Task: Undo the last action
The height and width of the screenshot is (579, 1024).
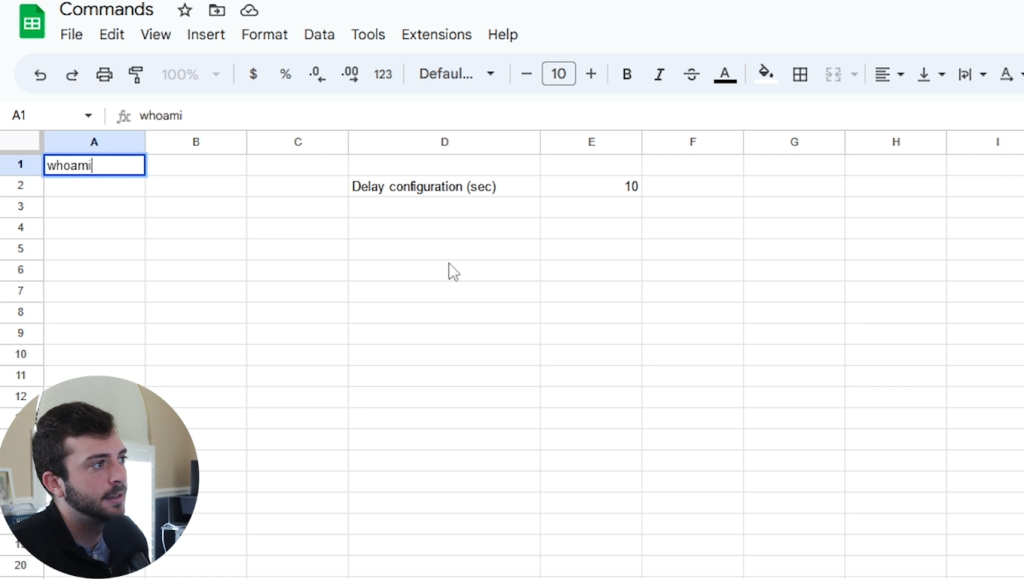Action: point(40,74)
